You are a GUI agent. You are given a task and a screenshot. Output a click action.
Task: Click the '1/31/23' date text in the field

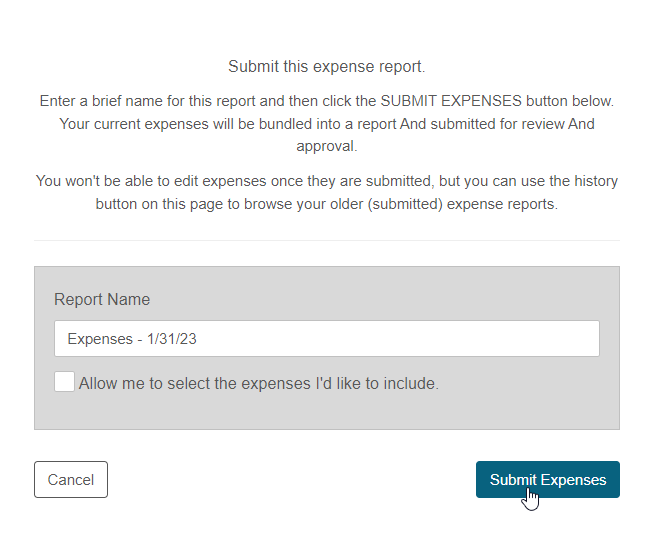171,339
